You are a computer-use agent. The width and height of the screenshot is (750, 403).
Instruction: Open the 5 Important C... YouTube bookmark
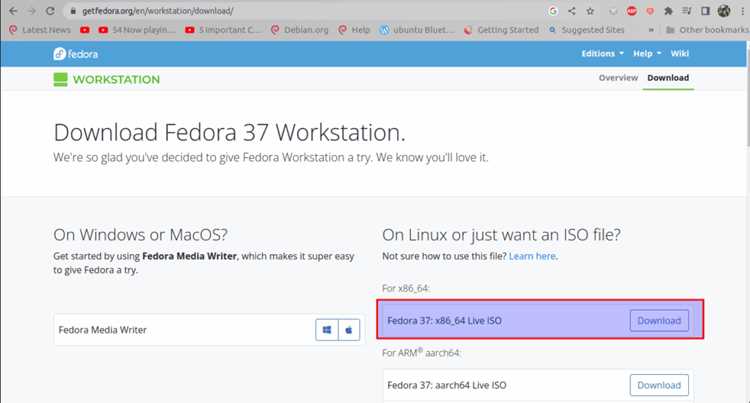pos(224,30)
